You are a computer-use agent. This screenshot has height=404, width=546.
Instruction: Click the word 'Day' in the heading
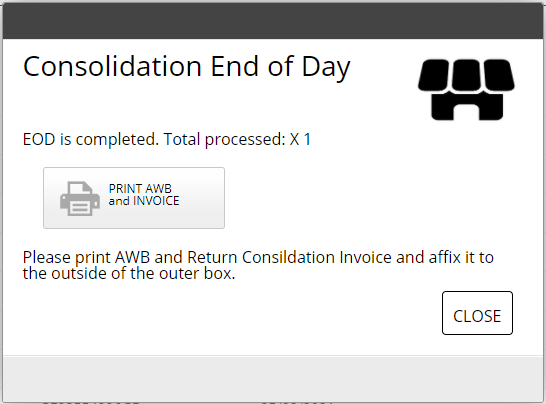pos(326,68)
